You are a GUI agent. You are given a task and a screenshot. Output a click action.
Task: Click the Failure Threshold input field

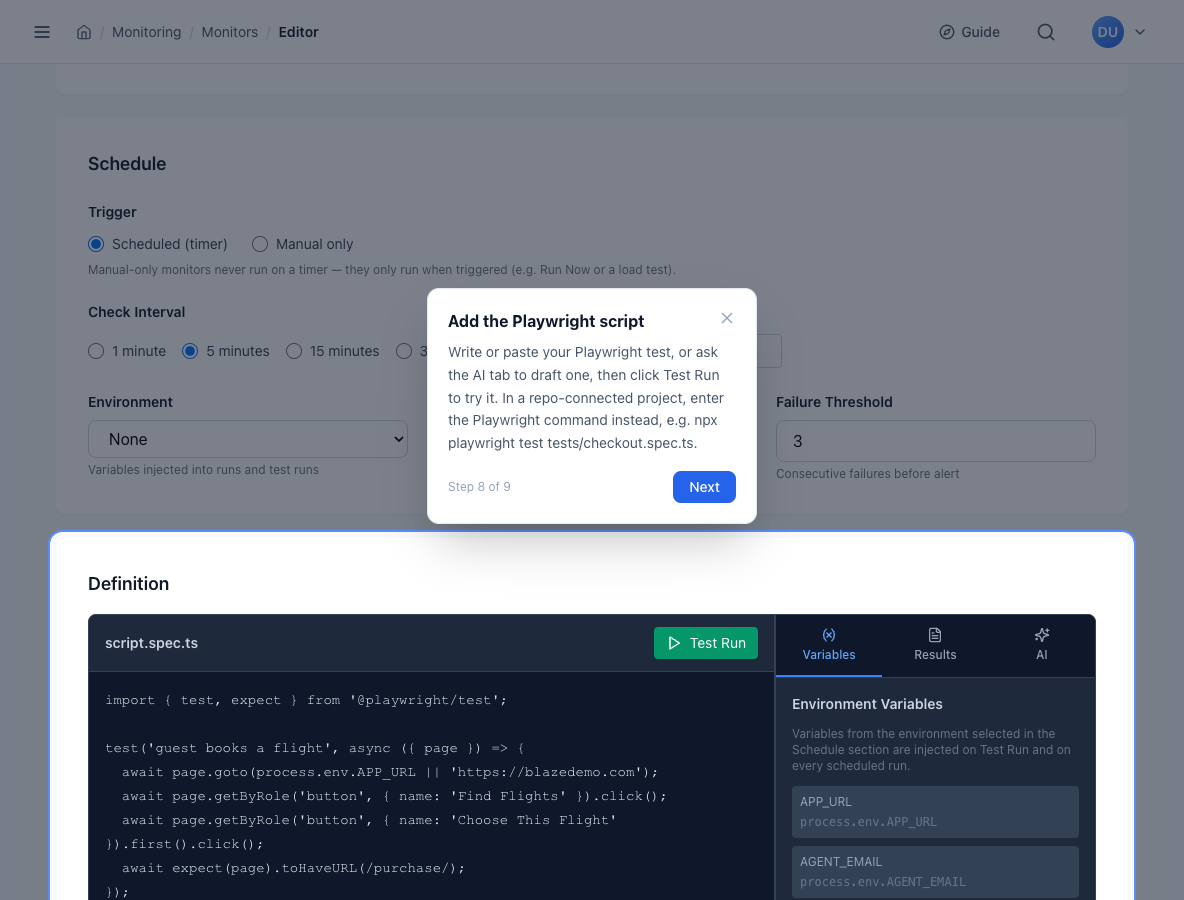936,441
